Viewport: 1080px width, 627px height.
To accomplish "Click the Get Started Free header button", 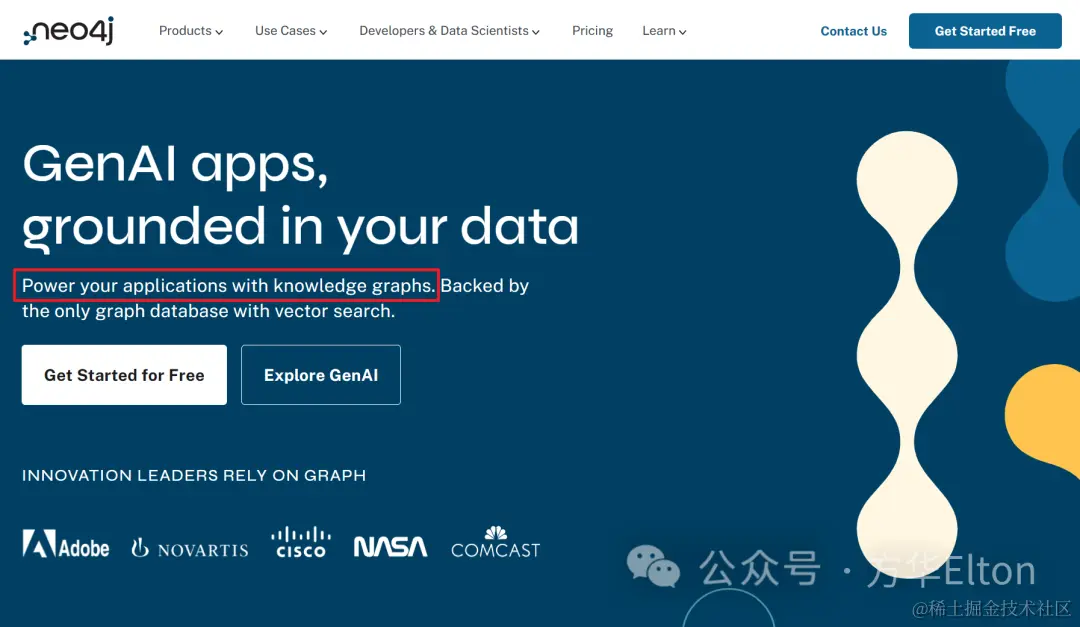I will coord(985,31).
